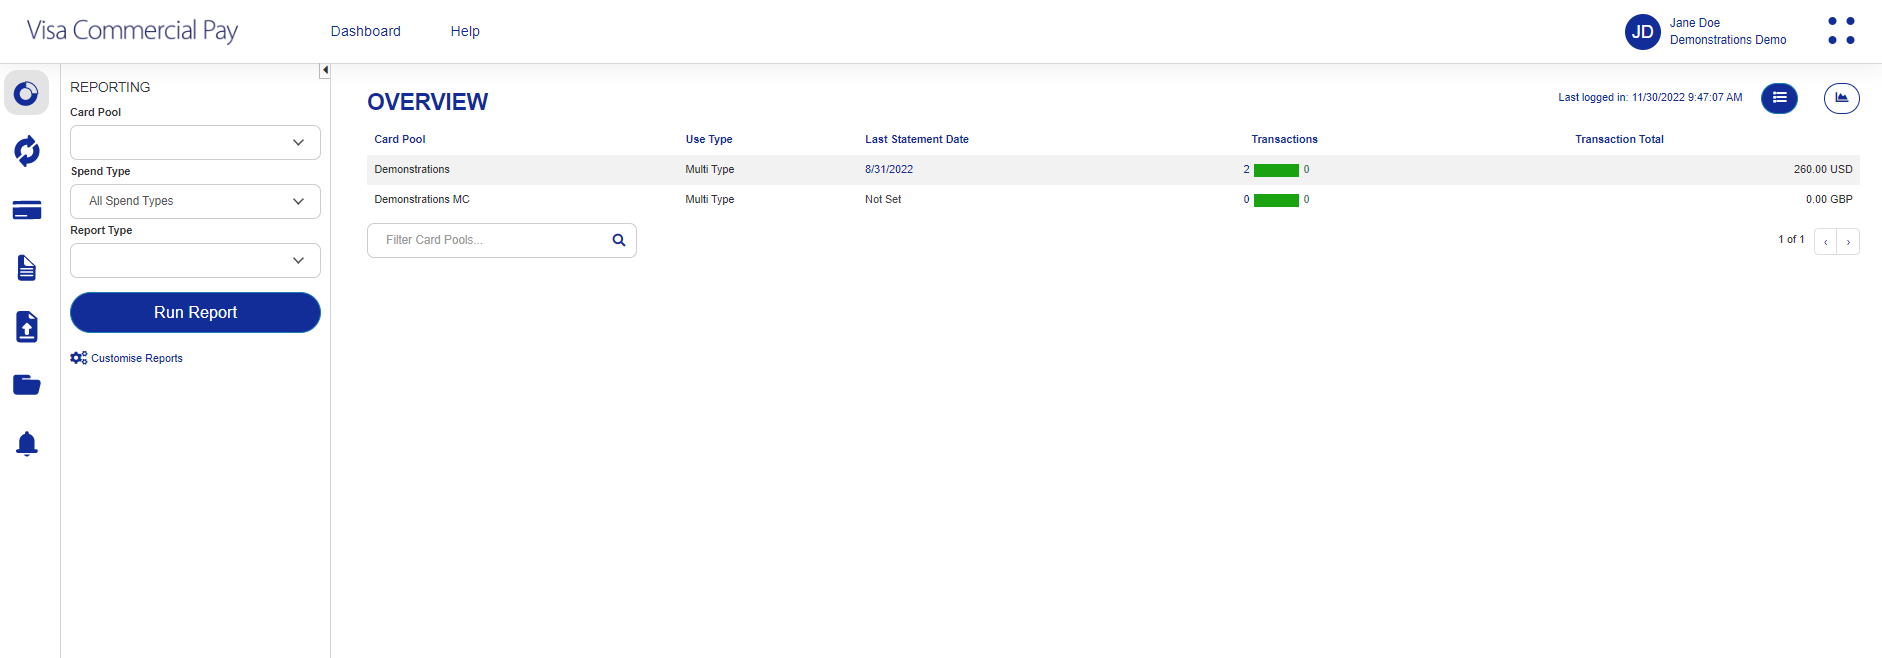Open the 8/31/2022 statement date link
1882x658 pixels.
(889, 169)
